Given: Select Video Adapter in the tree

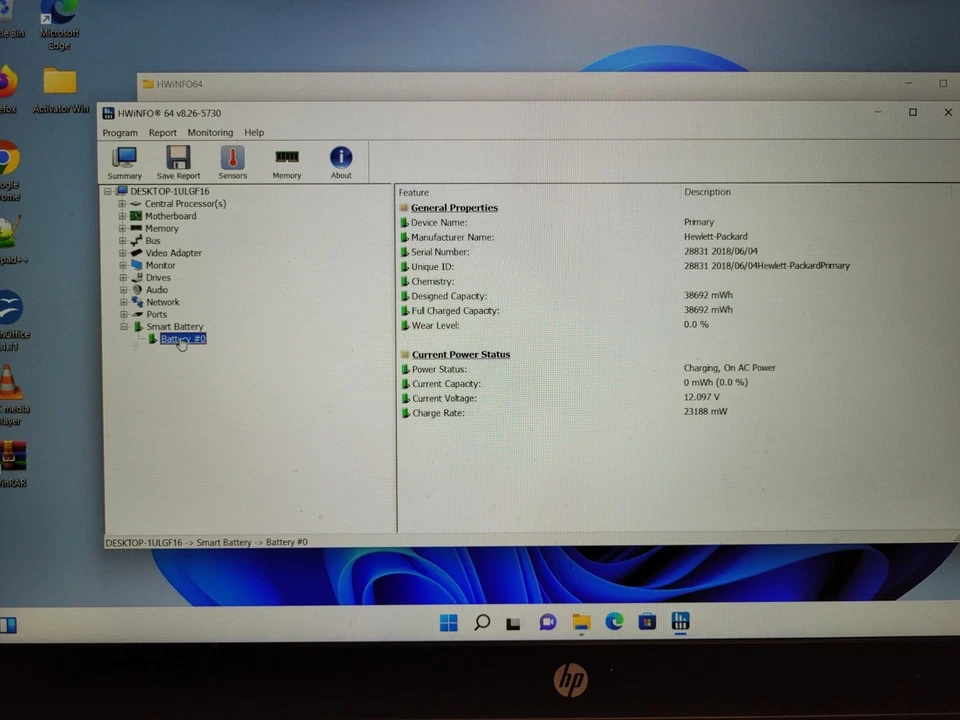Looking at the screenshot, I should coord(173,252).
